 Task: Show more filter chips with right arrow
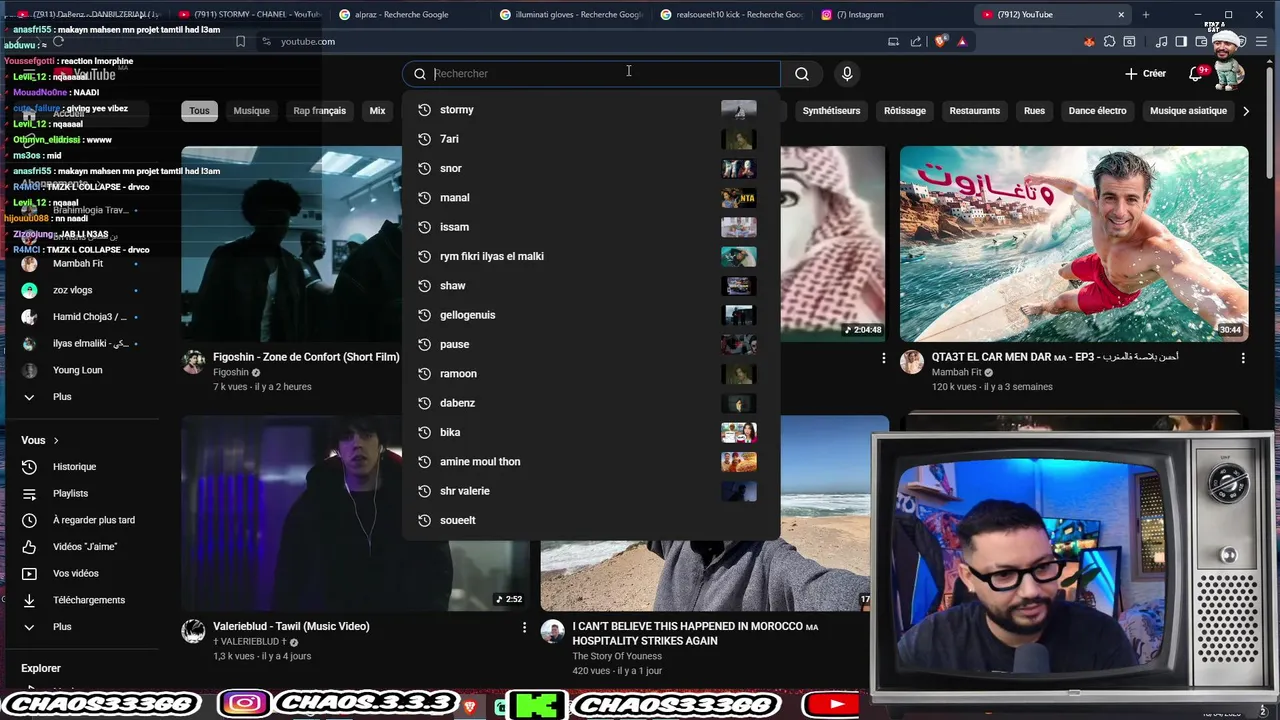coord(1246,111)
